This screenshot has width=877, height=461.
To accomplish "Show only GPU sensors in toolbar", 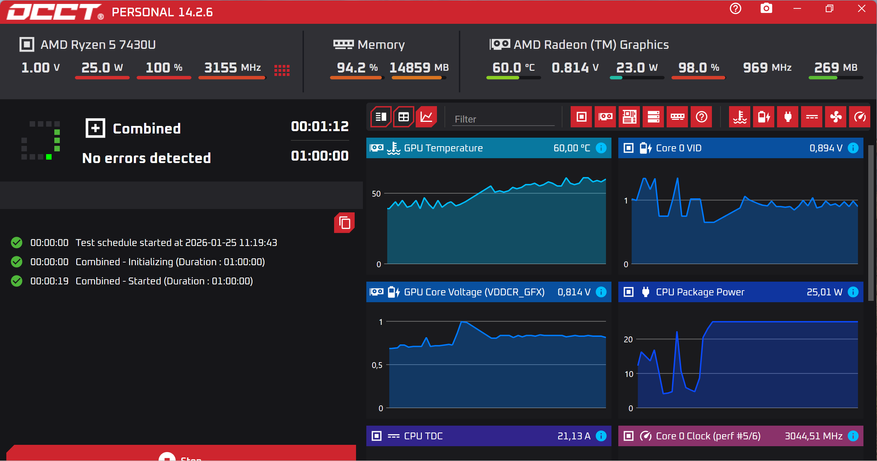I will [605, 117].
